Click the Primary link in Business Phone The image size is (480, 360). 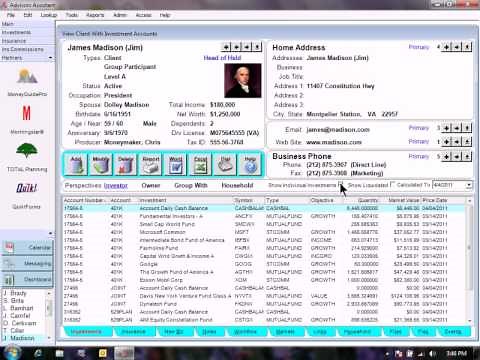tap(419, 156)
